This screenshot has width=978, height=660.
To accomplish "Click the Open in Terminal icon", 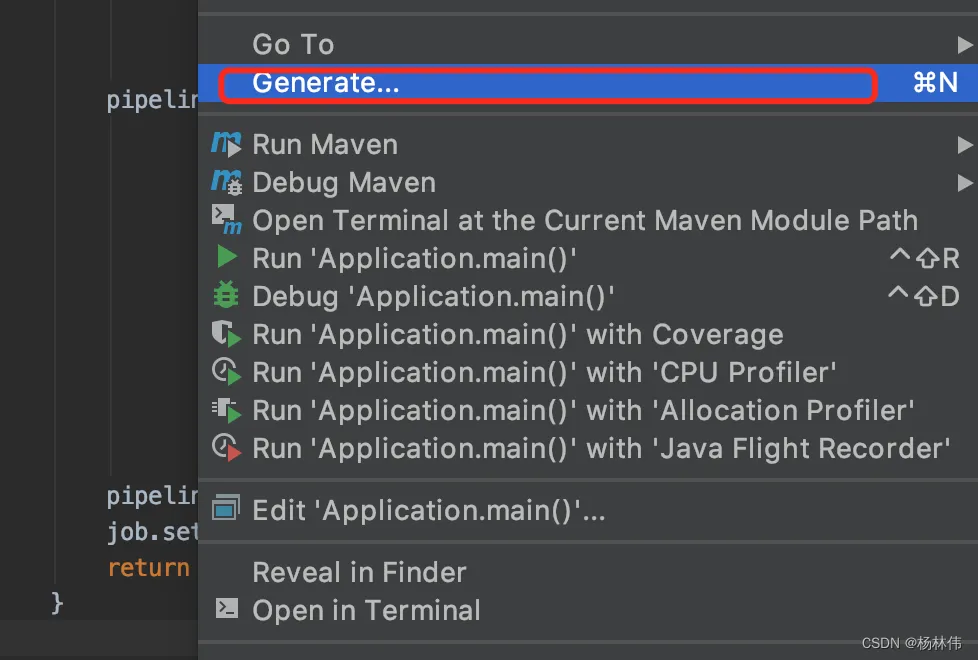I will tap(227, 610).
